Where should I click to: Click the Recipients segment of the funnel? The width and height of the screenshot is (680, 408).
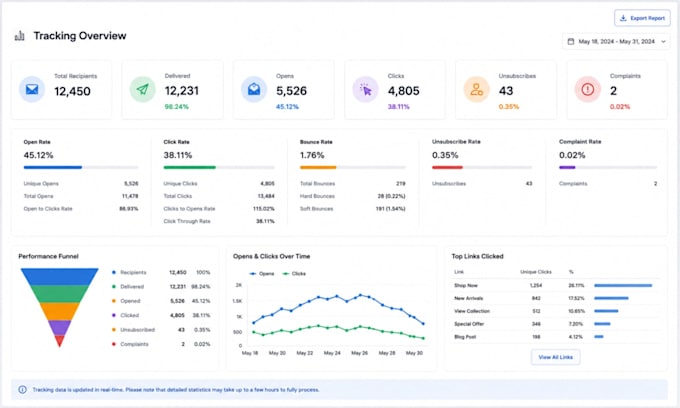coord(59,276)
